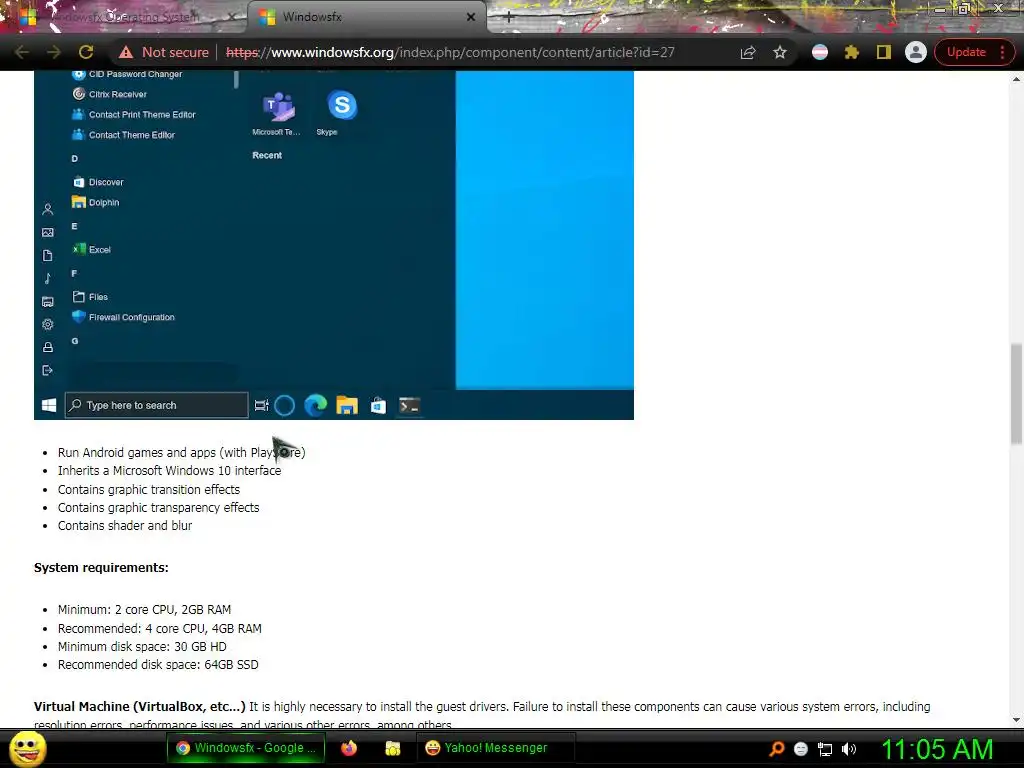Click the terminal icon in screenshot taskbar
Screen dimensions: 1024x768
[409, 406]
